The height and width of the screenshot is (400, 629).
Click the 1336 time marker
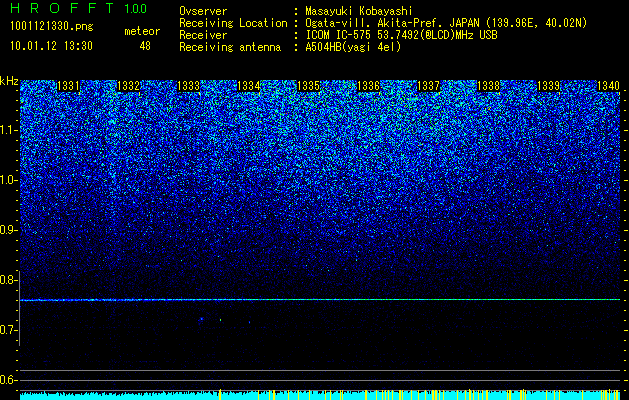click(x=368, y=86)
